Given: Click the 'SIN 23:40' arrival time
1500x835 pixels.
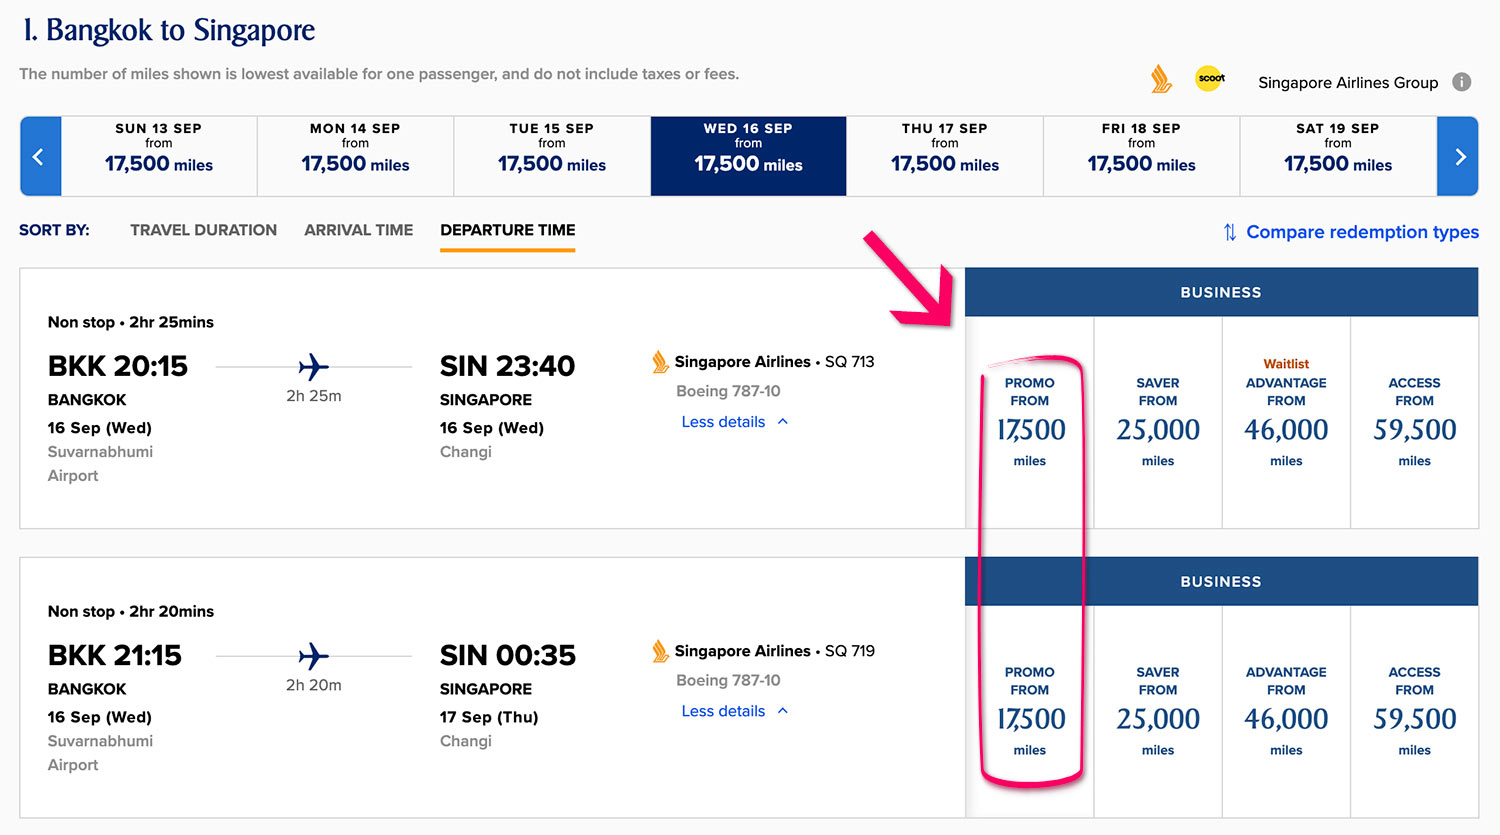Looking at the screenshot, I should (508, 366).
